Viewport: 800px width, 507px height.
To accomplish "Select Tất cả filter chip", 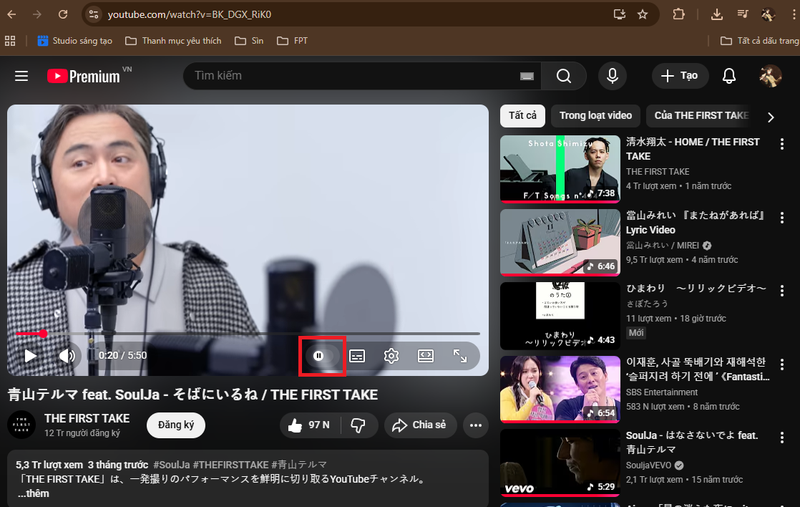I will coord(522,116).
